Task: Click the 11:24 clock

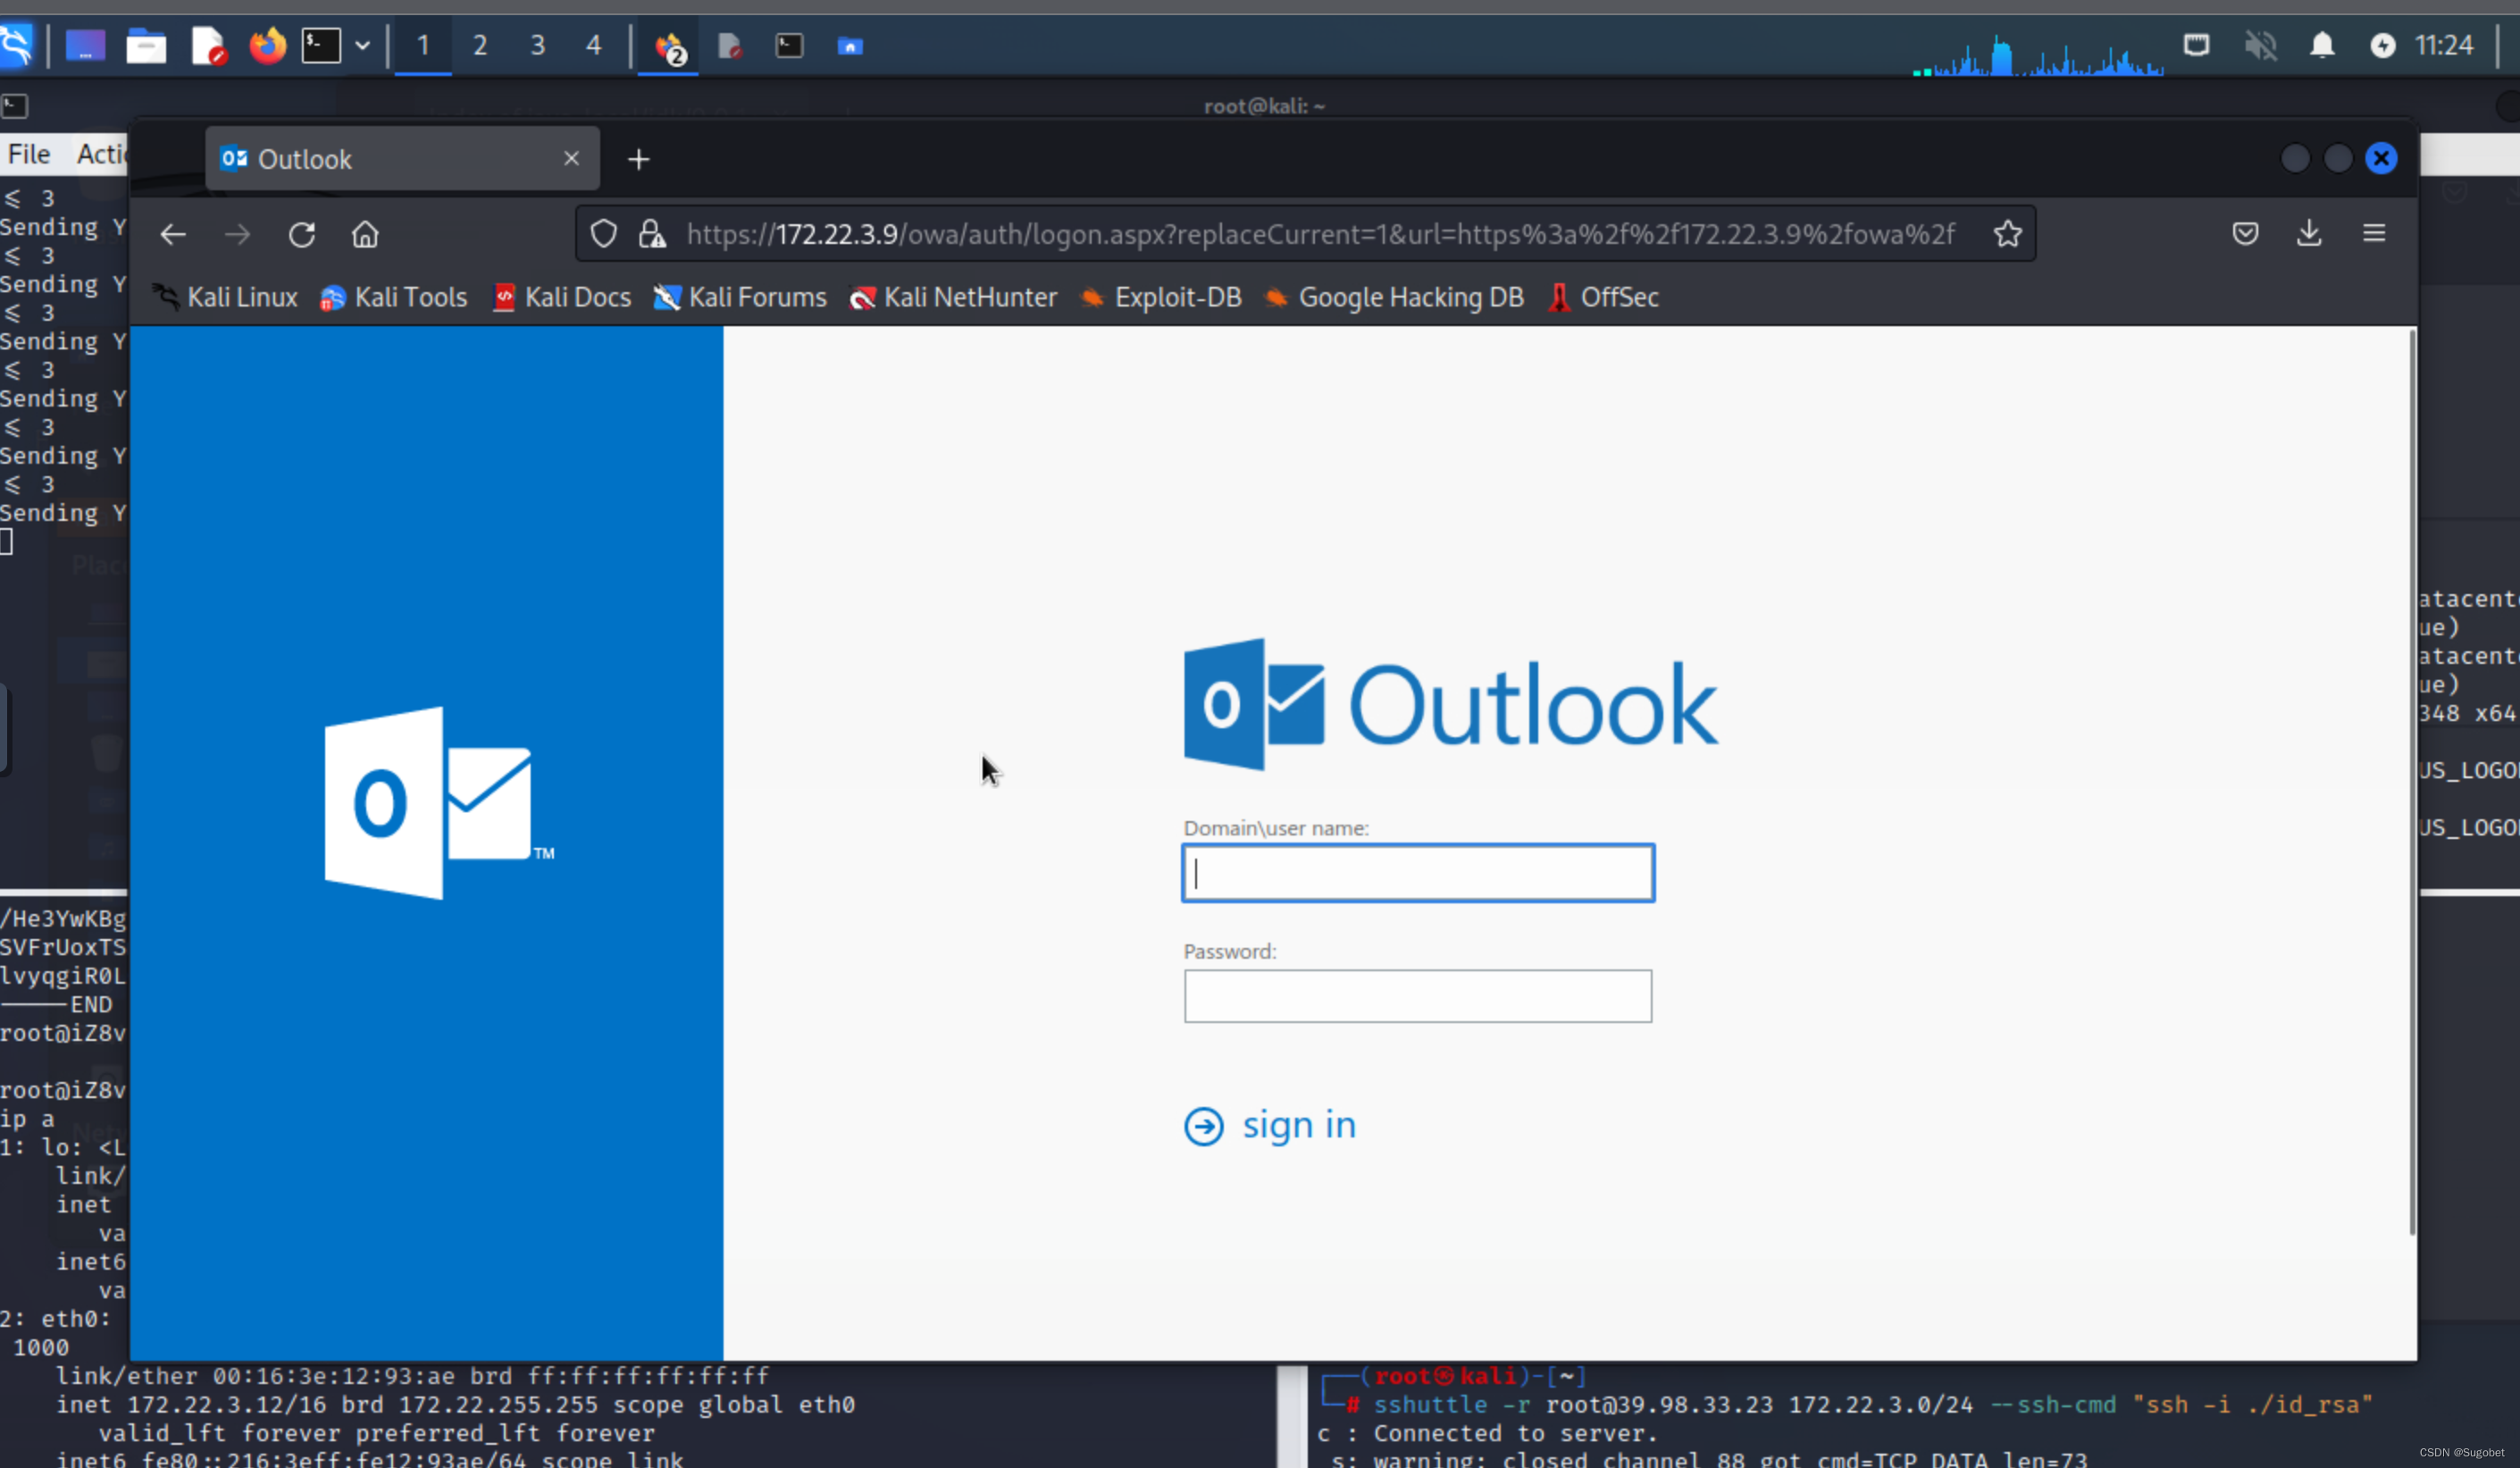Action: point(2443,45)
